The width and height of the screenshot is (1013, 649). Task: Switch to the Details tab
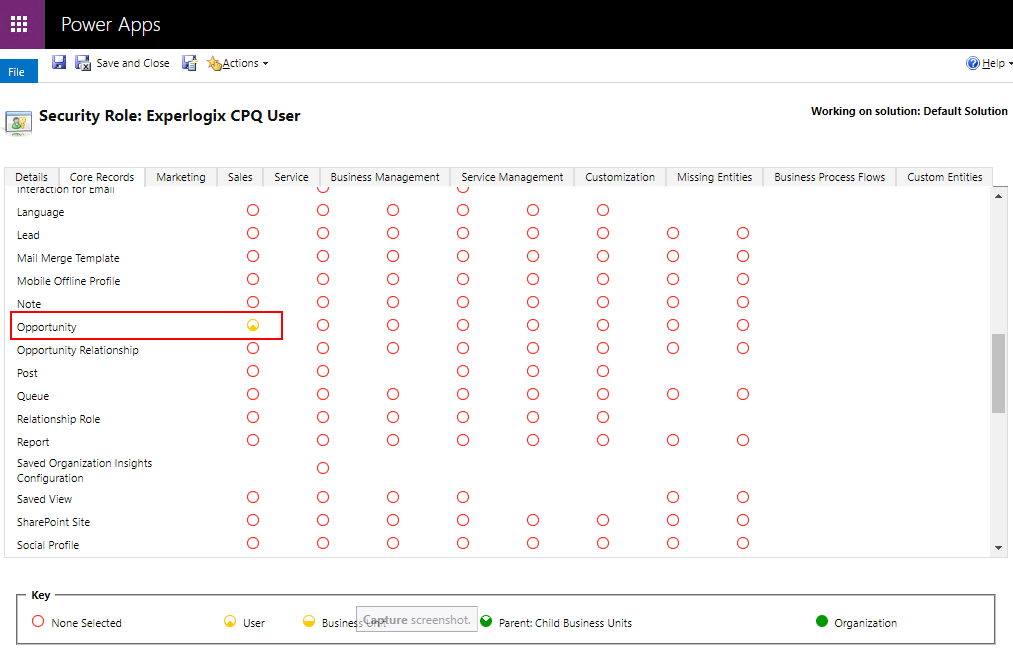[x=32, y=177]
